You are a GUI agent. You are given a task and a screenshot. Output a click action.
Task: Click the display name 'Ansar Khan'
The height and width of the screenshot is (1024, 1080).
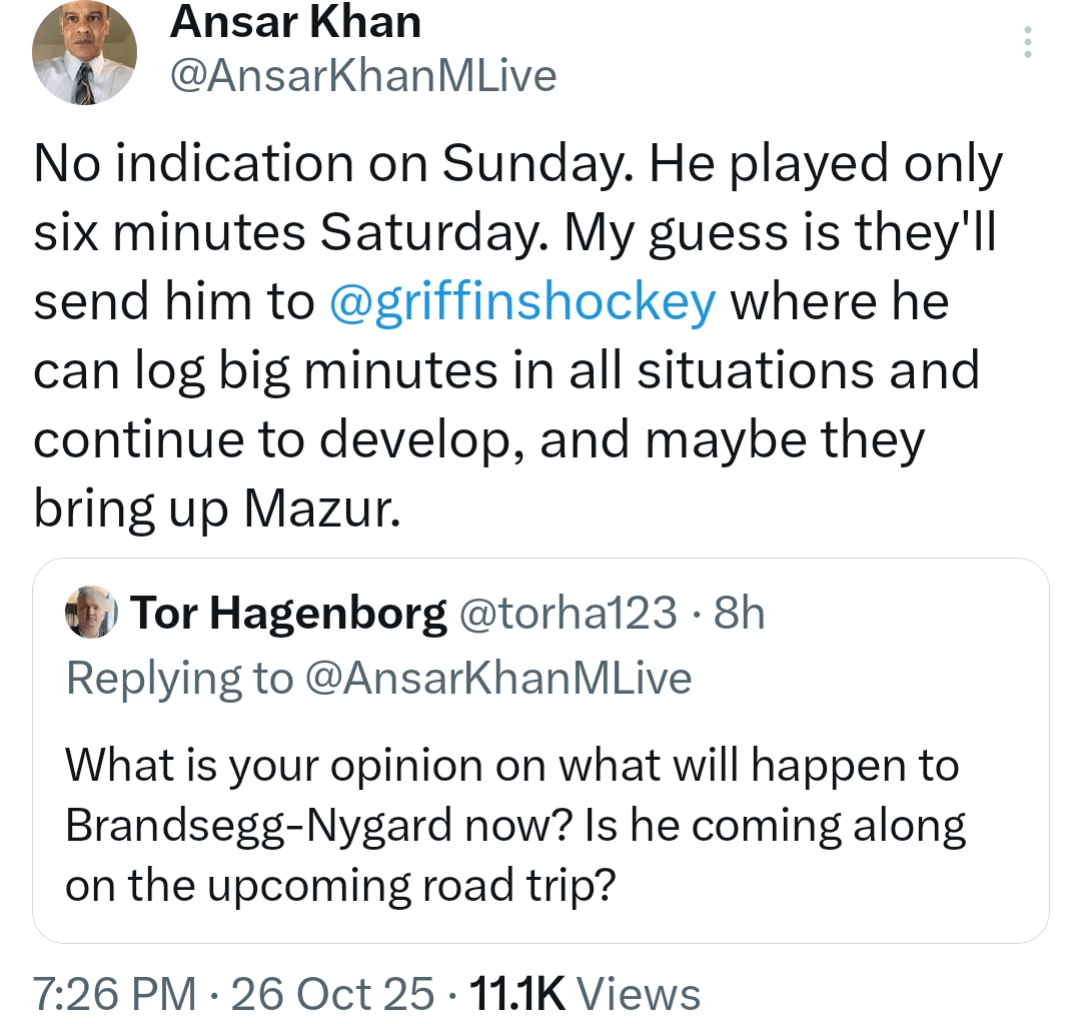[x=296, y=23]
